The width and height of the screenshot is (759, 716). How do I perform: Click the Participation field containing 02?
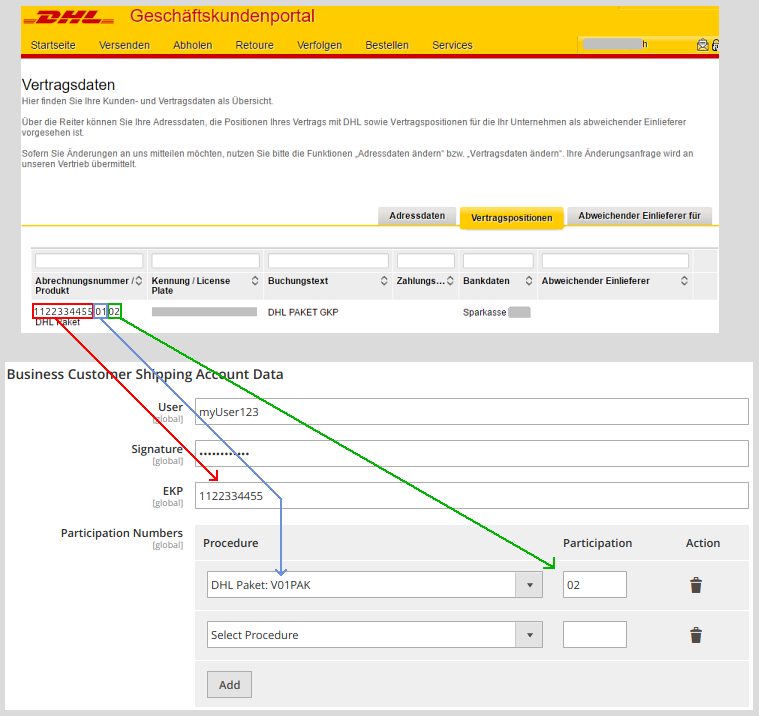(595, 585)
